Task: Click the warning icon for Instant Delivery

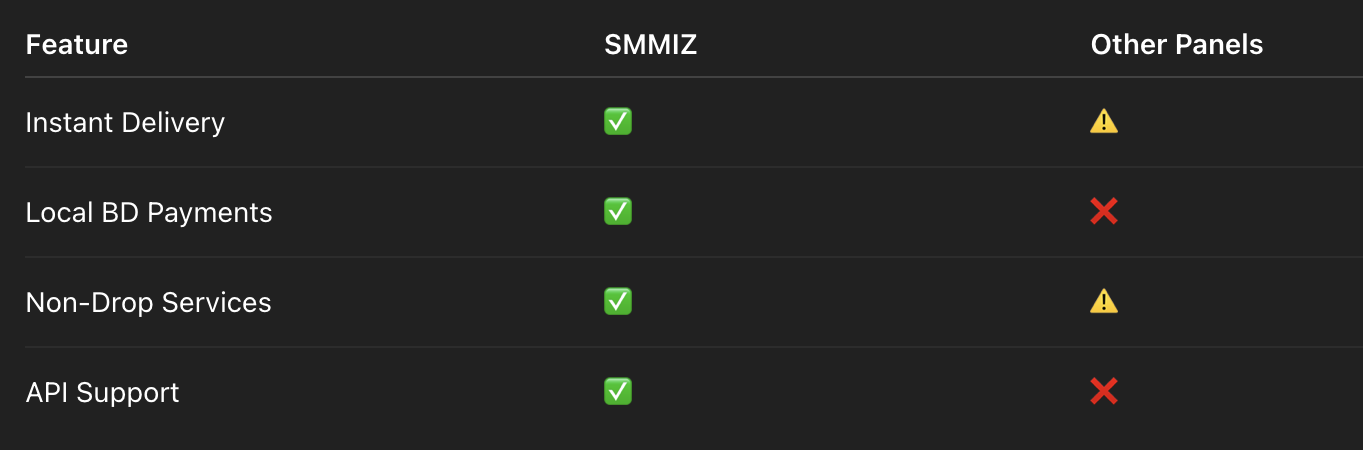Action: [1104, 122]
